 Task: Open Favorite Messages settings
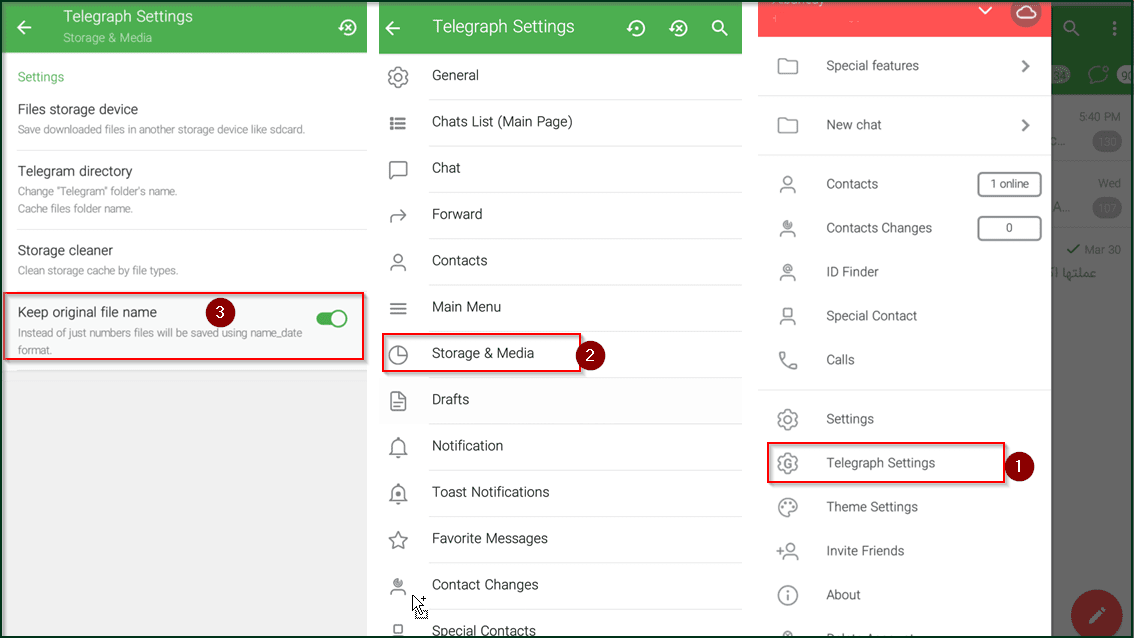click(560, 538)
